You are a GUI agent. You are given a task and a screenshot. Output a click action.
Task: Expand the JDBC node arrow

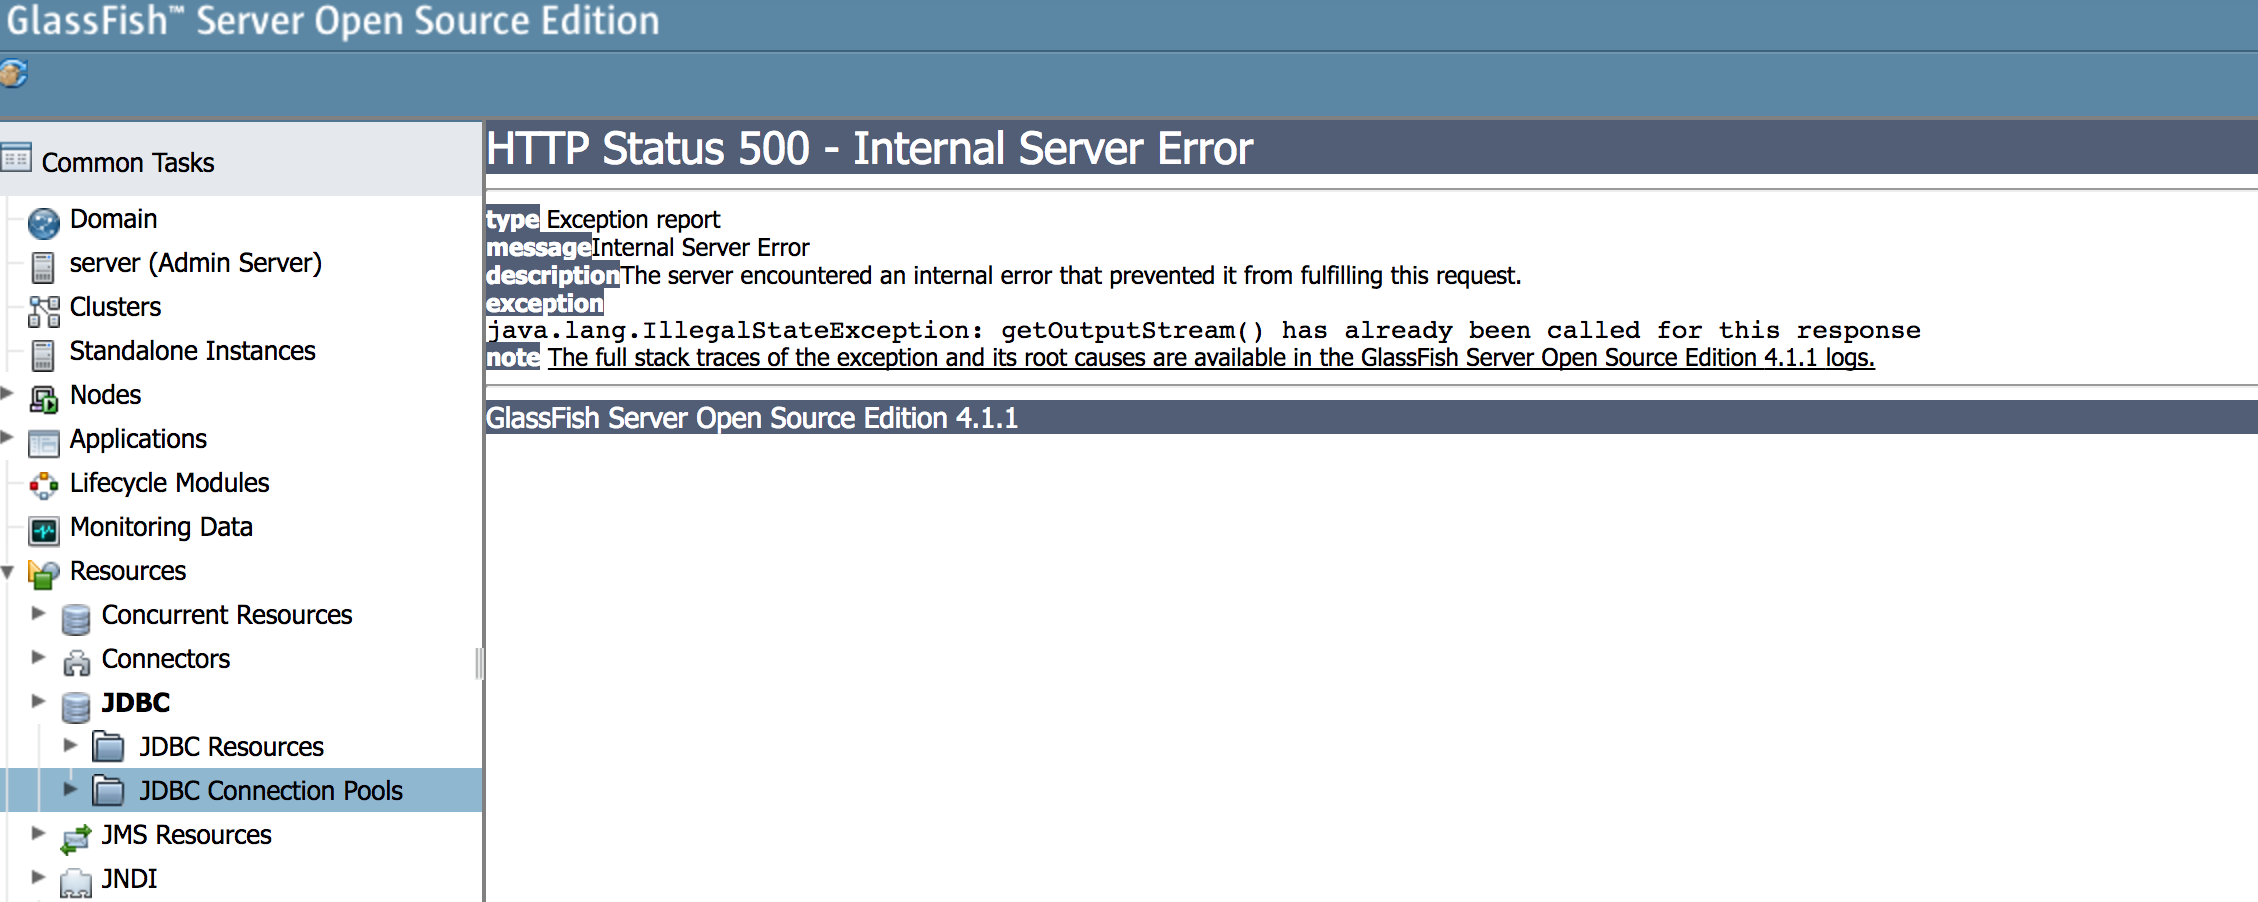click(x=39, y=701)
